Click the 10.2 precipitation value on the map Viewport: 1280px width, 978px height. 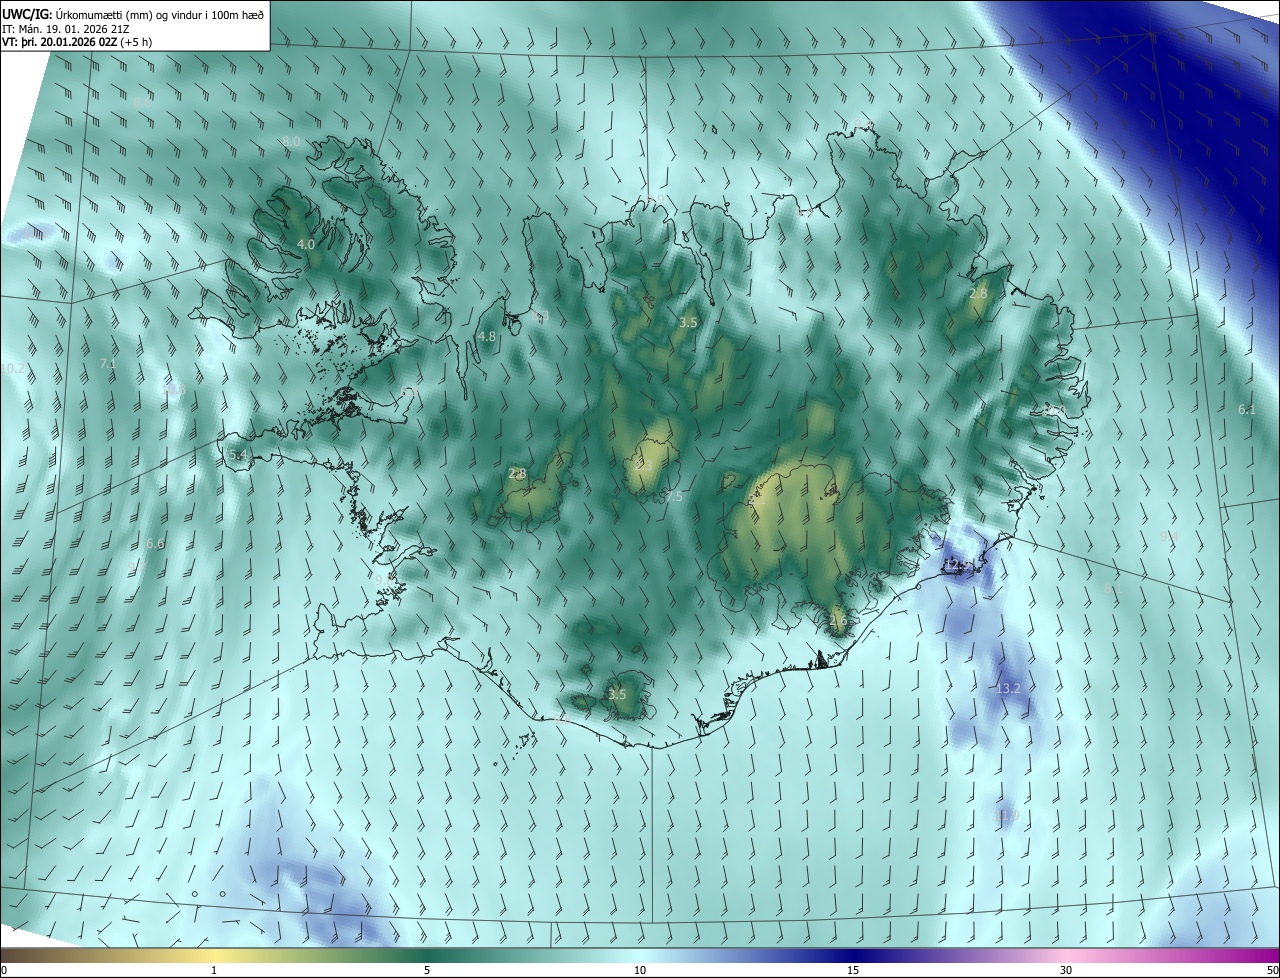point(13,369)
